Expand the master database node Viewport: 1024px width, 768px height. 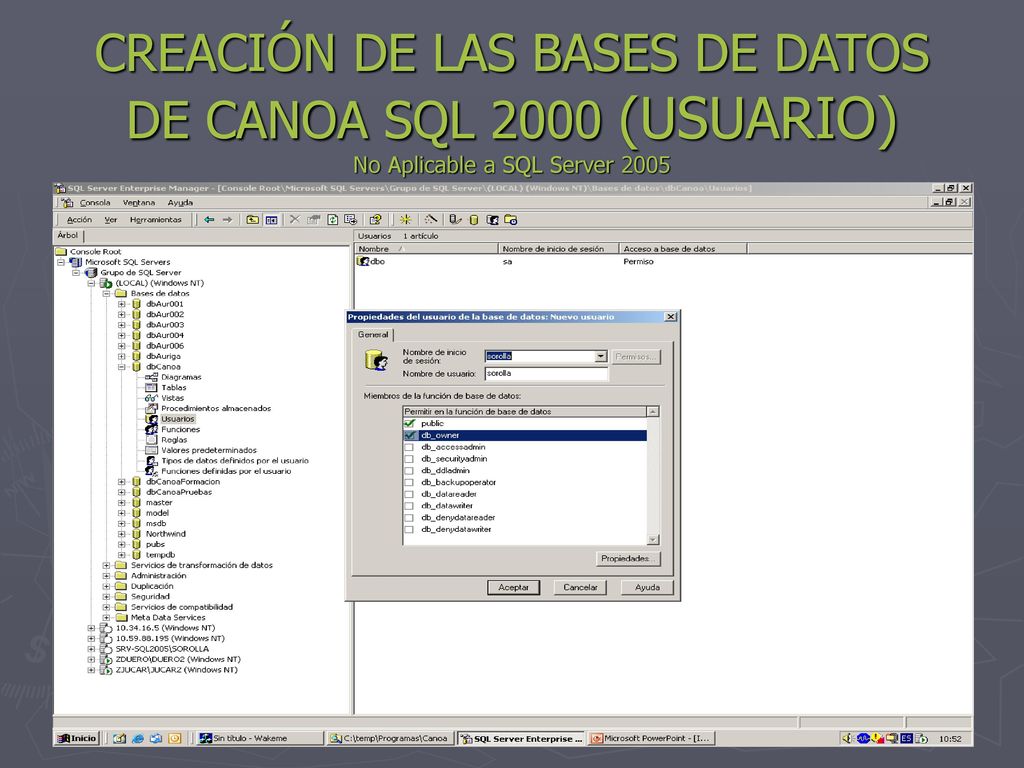click(121, 502)
